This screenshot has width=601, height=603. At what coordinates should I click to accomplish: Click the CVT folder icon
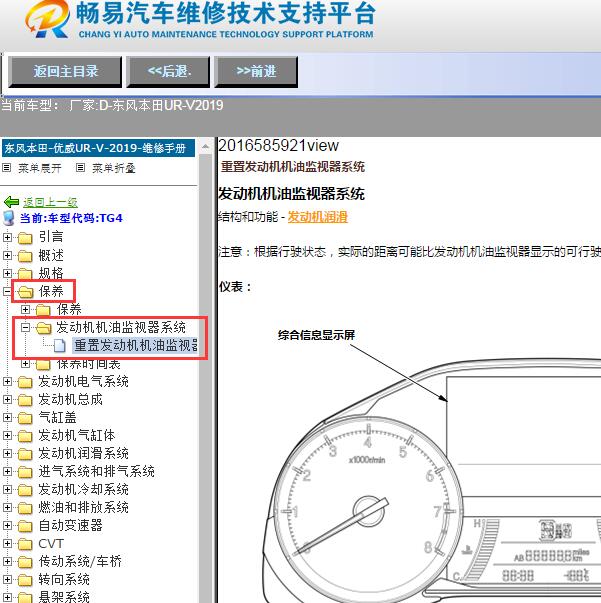(x=25, y=545)
